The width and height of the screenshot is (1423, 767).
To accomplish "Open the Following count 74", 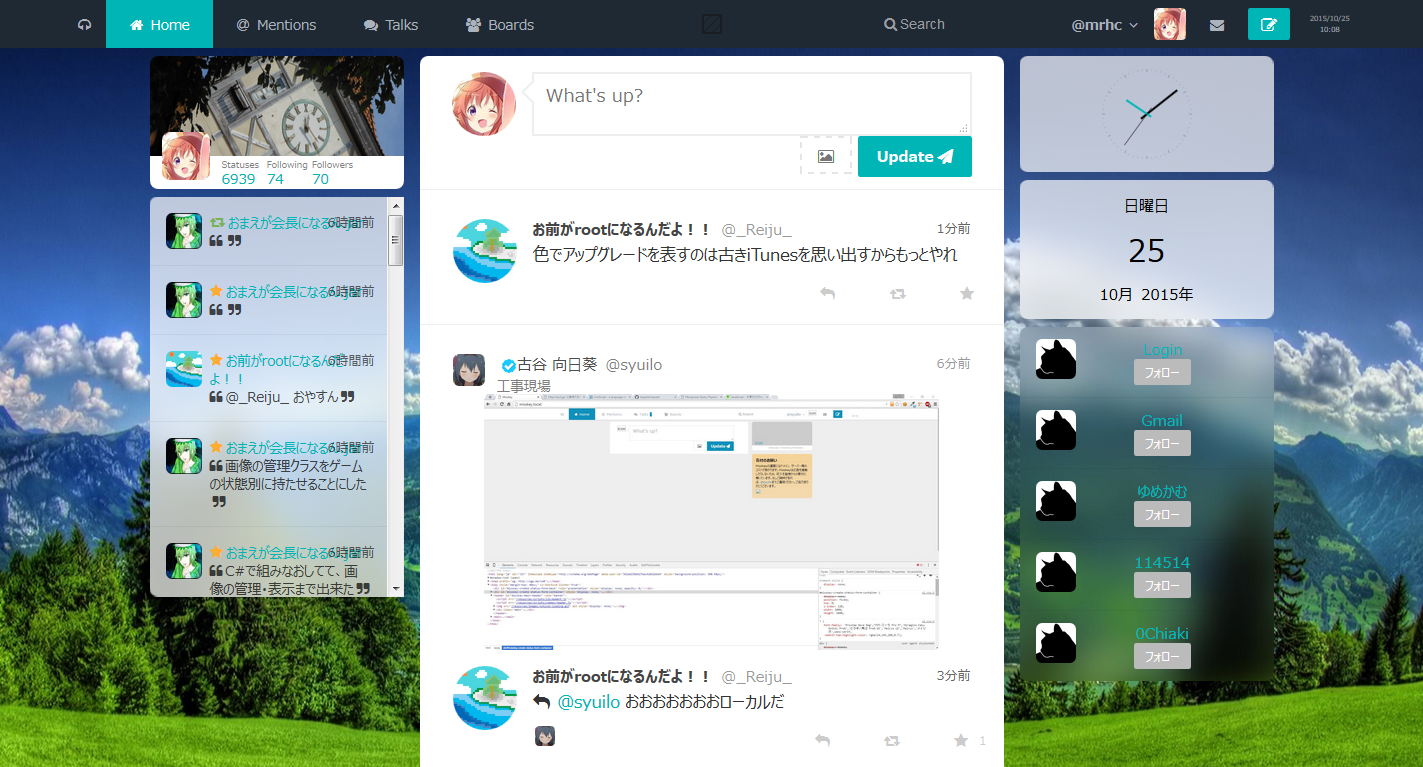I will coord(286,172).
